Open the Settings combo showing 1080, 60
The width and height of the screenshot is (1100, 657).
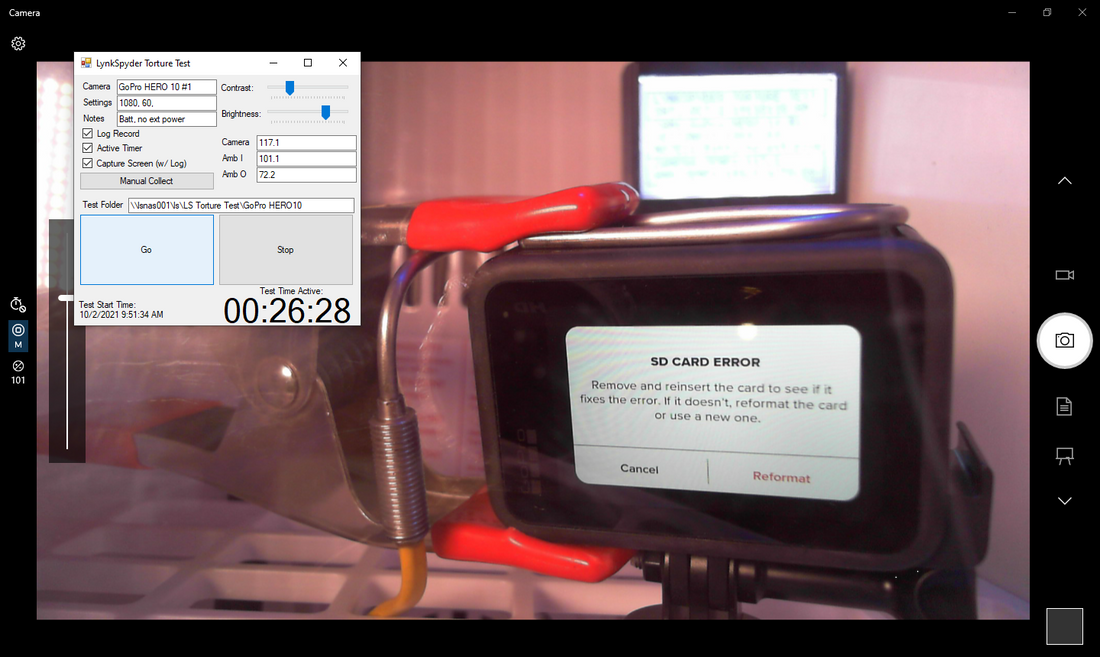pos(166,102)
